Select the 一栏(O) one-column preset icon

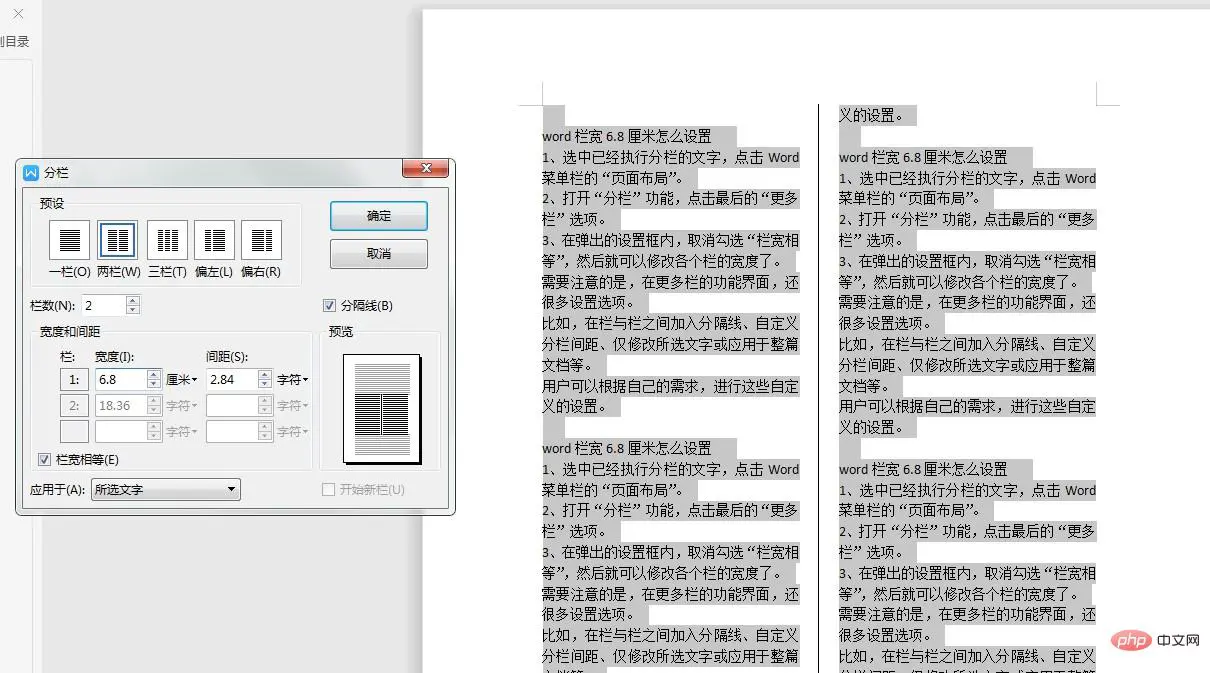click(x=69, y=240)
